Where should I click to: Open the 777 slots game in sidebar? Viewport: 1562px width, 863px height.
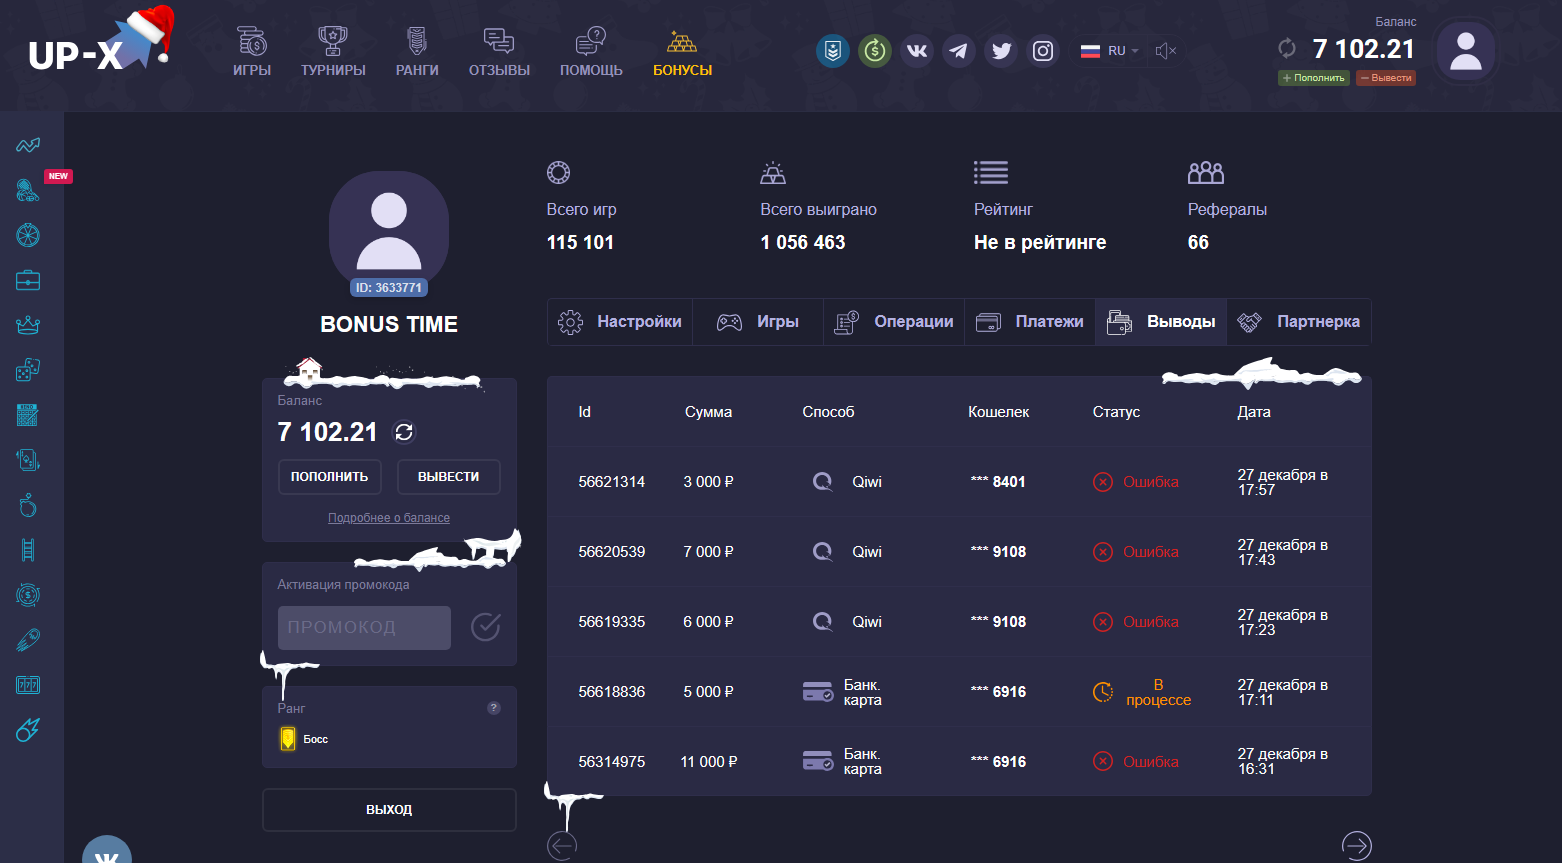(x=28, y=685)
